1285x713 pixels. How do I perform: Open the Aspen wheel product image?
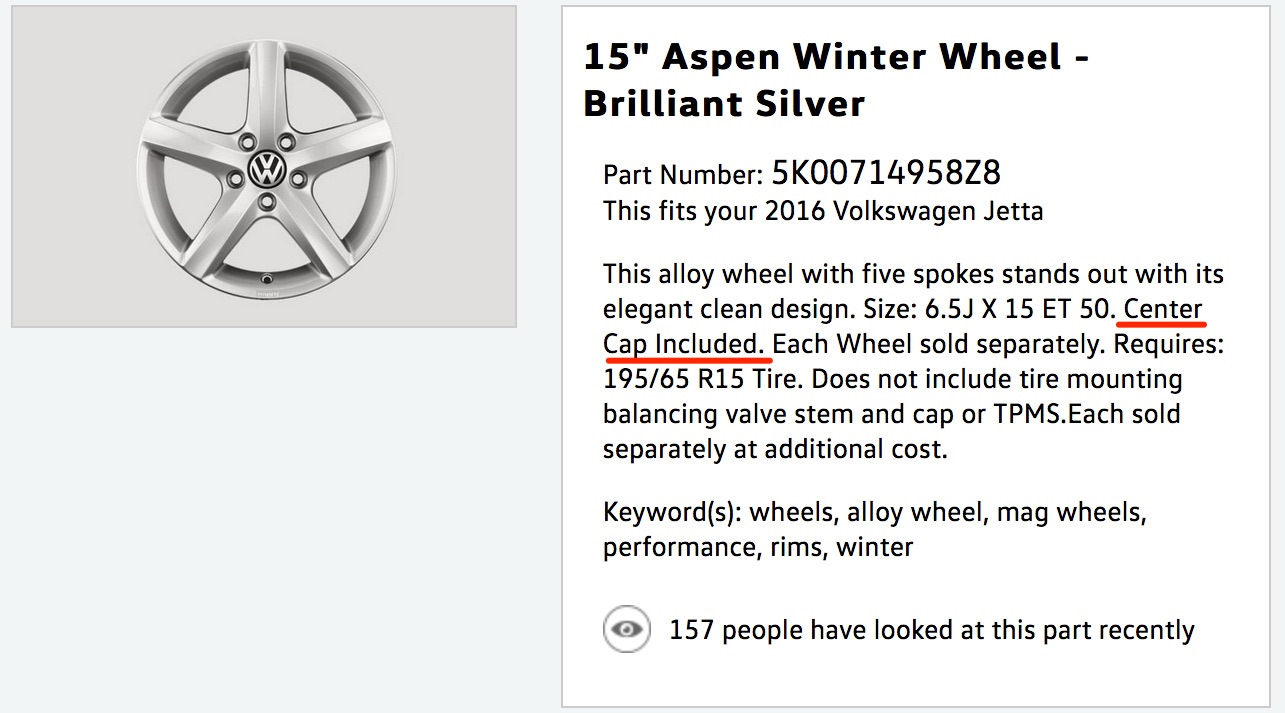pyautogui.click(x=264, y=166)
